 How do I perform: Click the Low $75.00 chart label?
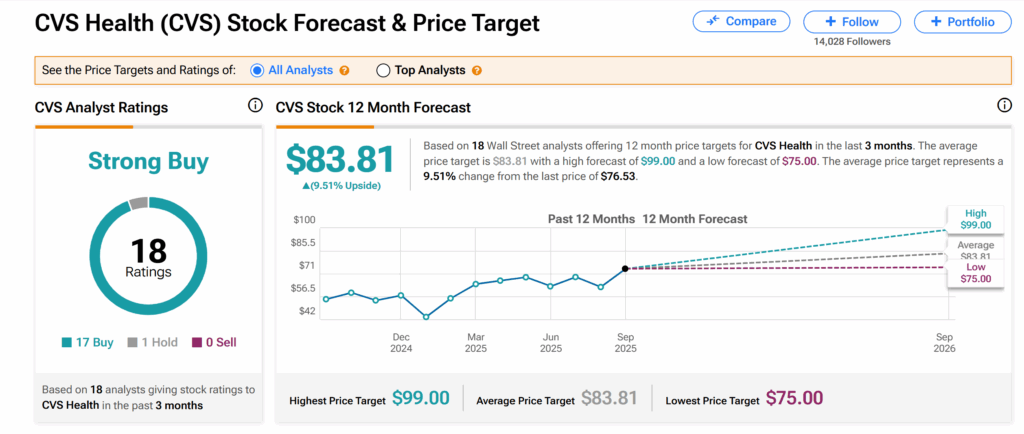click(x=976, y=273)
